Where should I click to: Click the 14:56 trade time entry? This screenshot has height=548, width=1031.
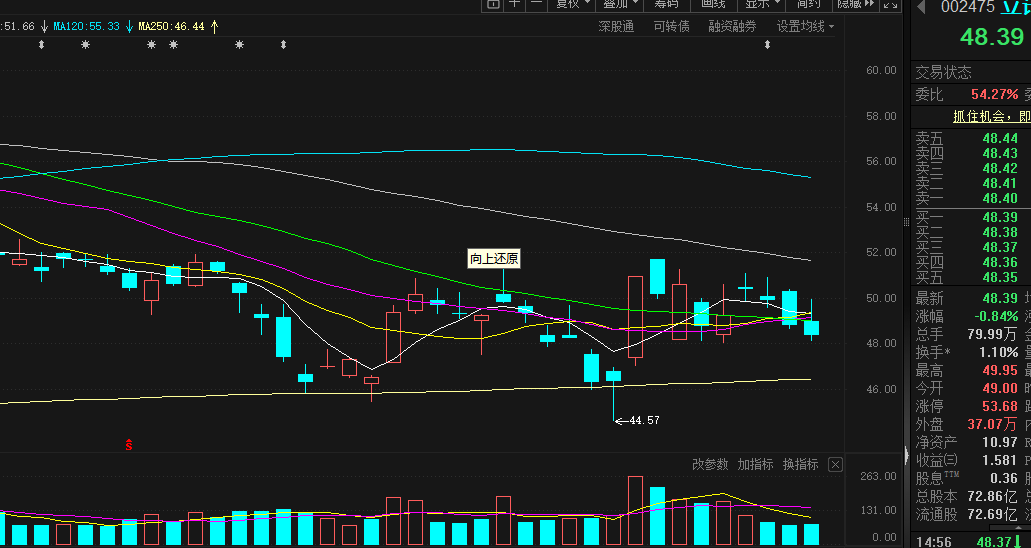[934, 541]
